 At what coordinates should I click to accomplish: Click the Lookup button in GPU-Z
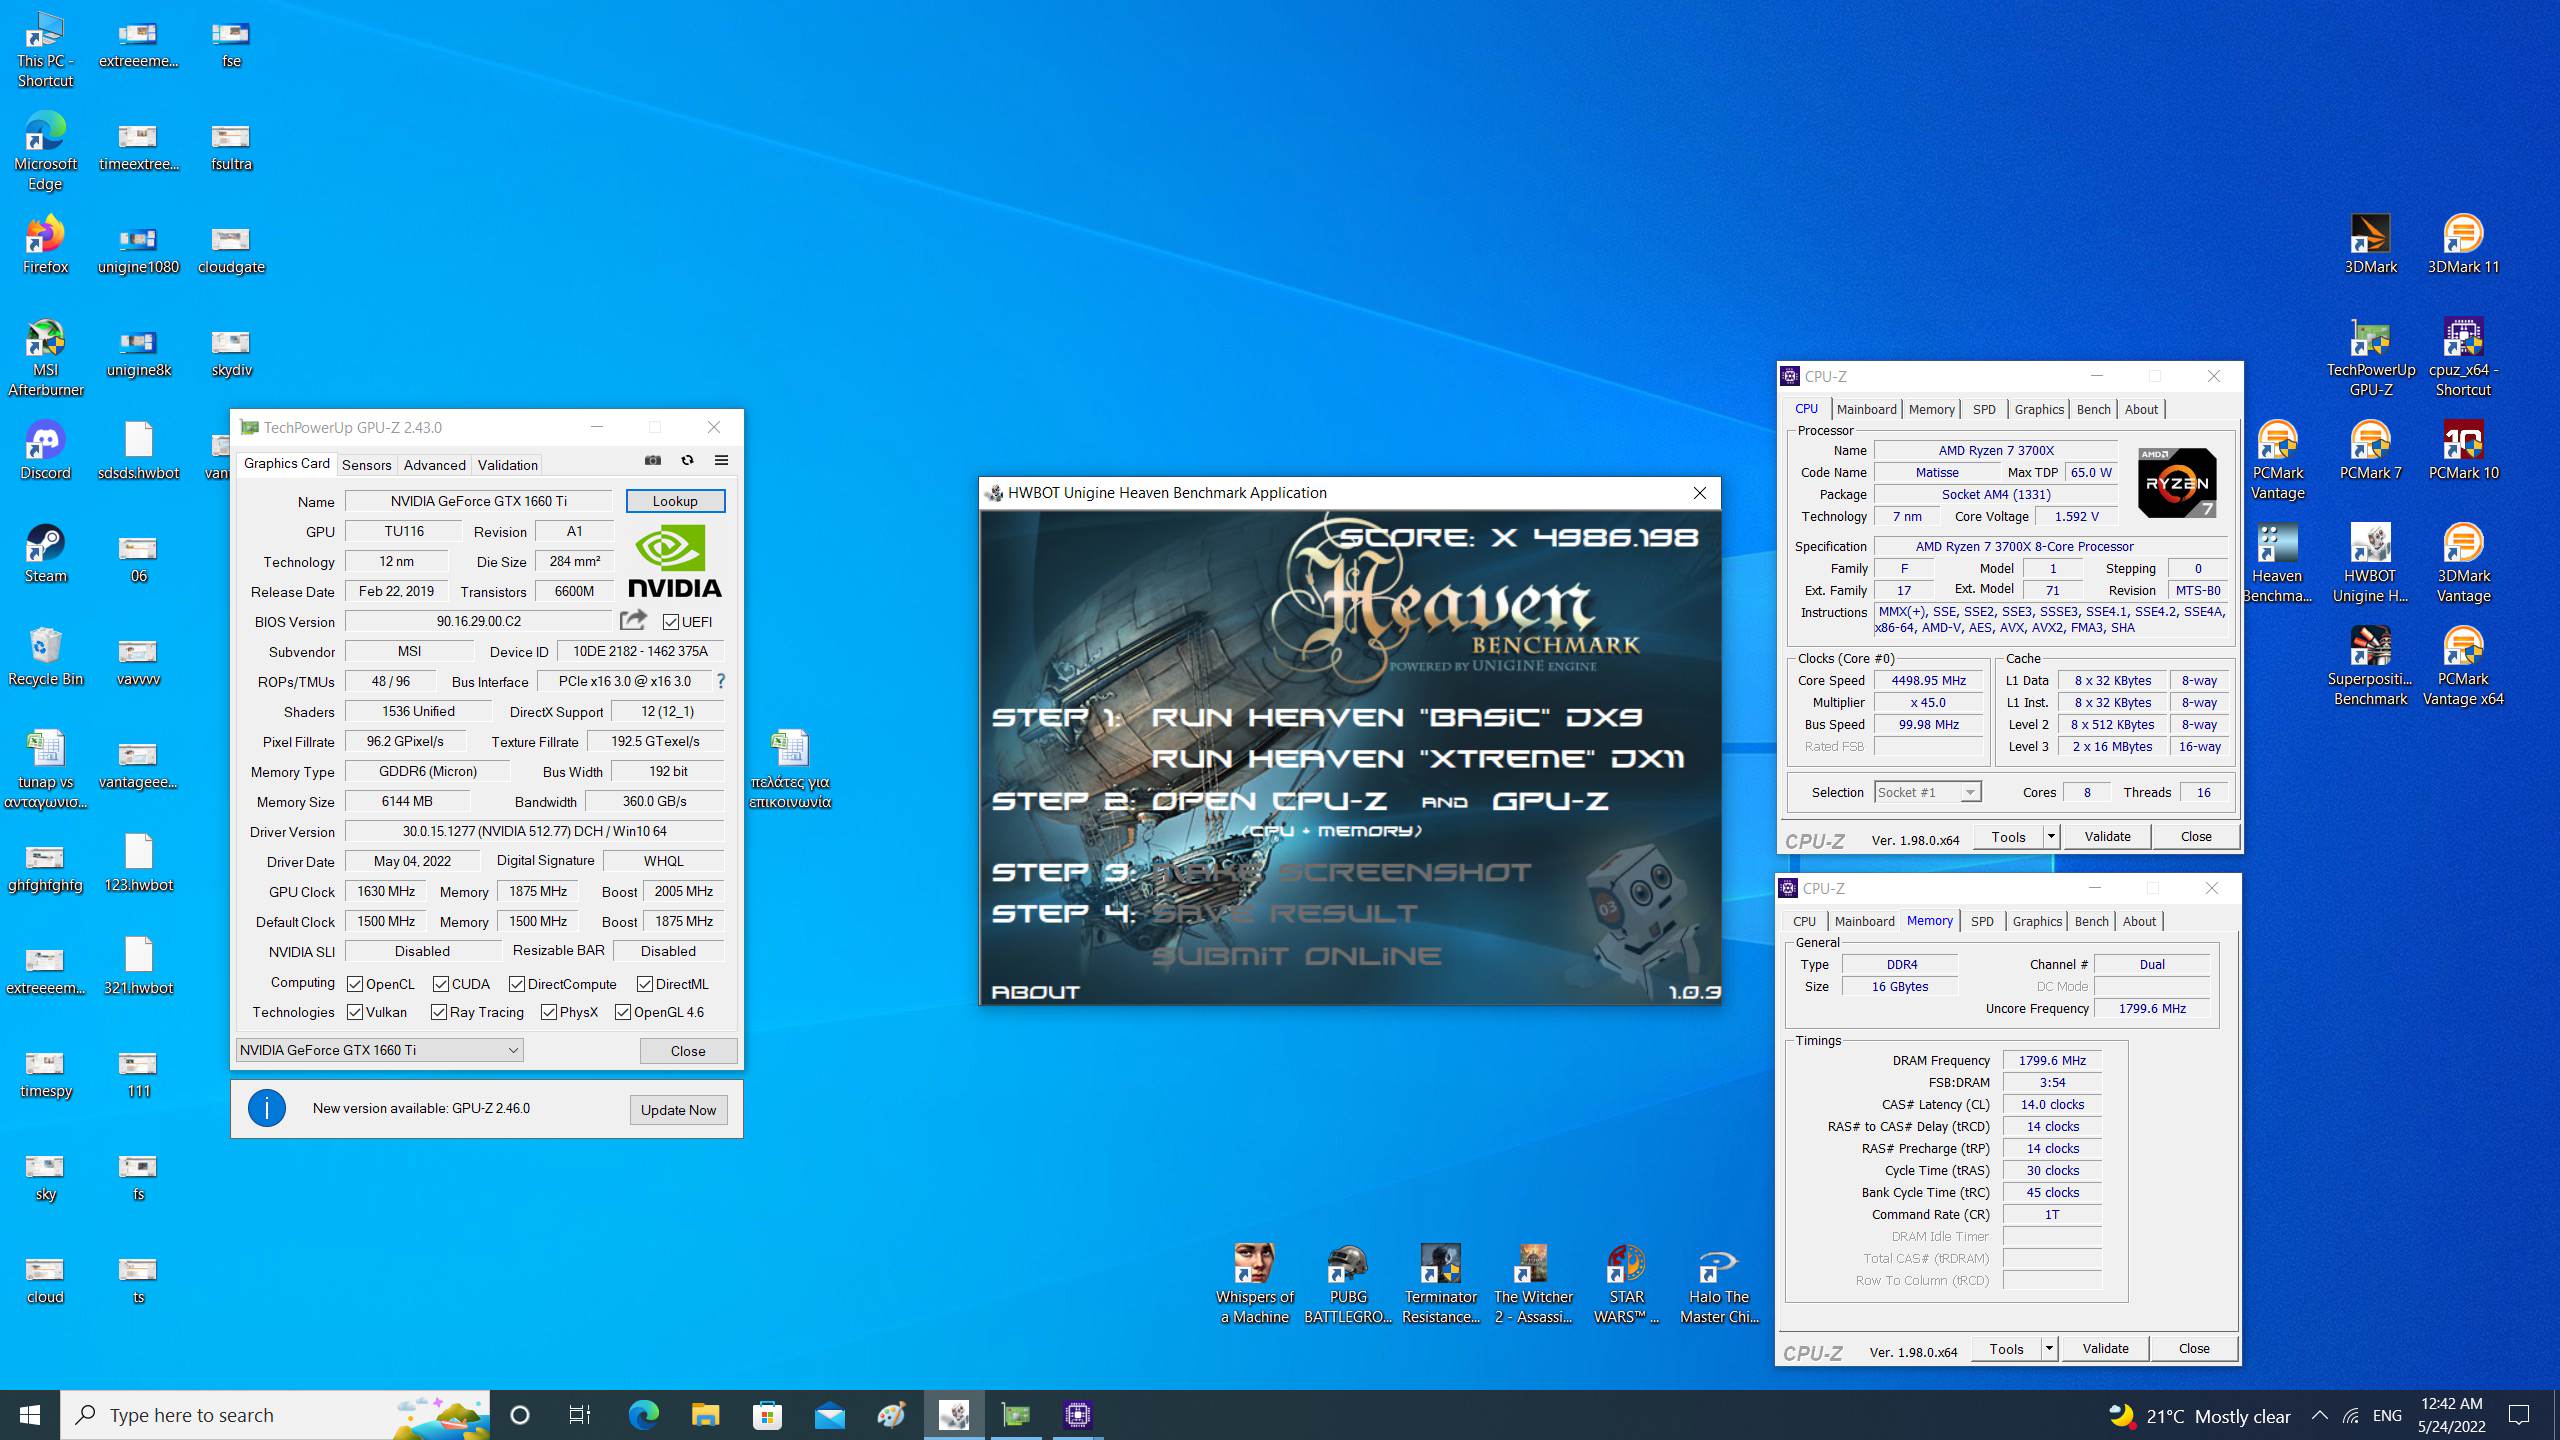675,501
